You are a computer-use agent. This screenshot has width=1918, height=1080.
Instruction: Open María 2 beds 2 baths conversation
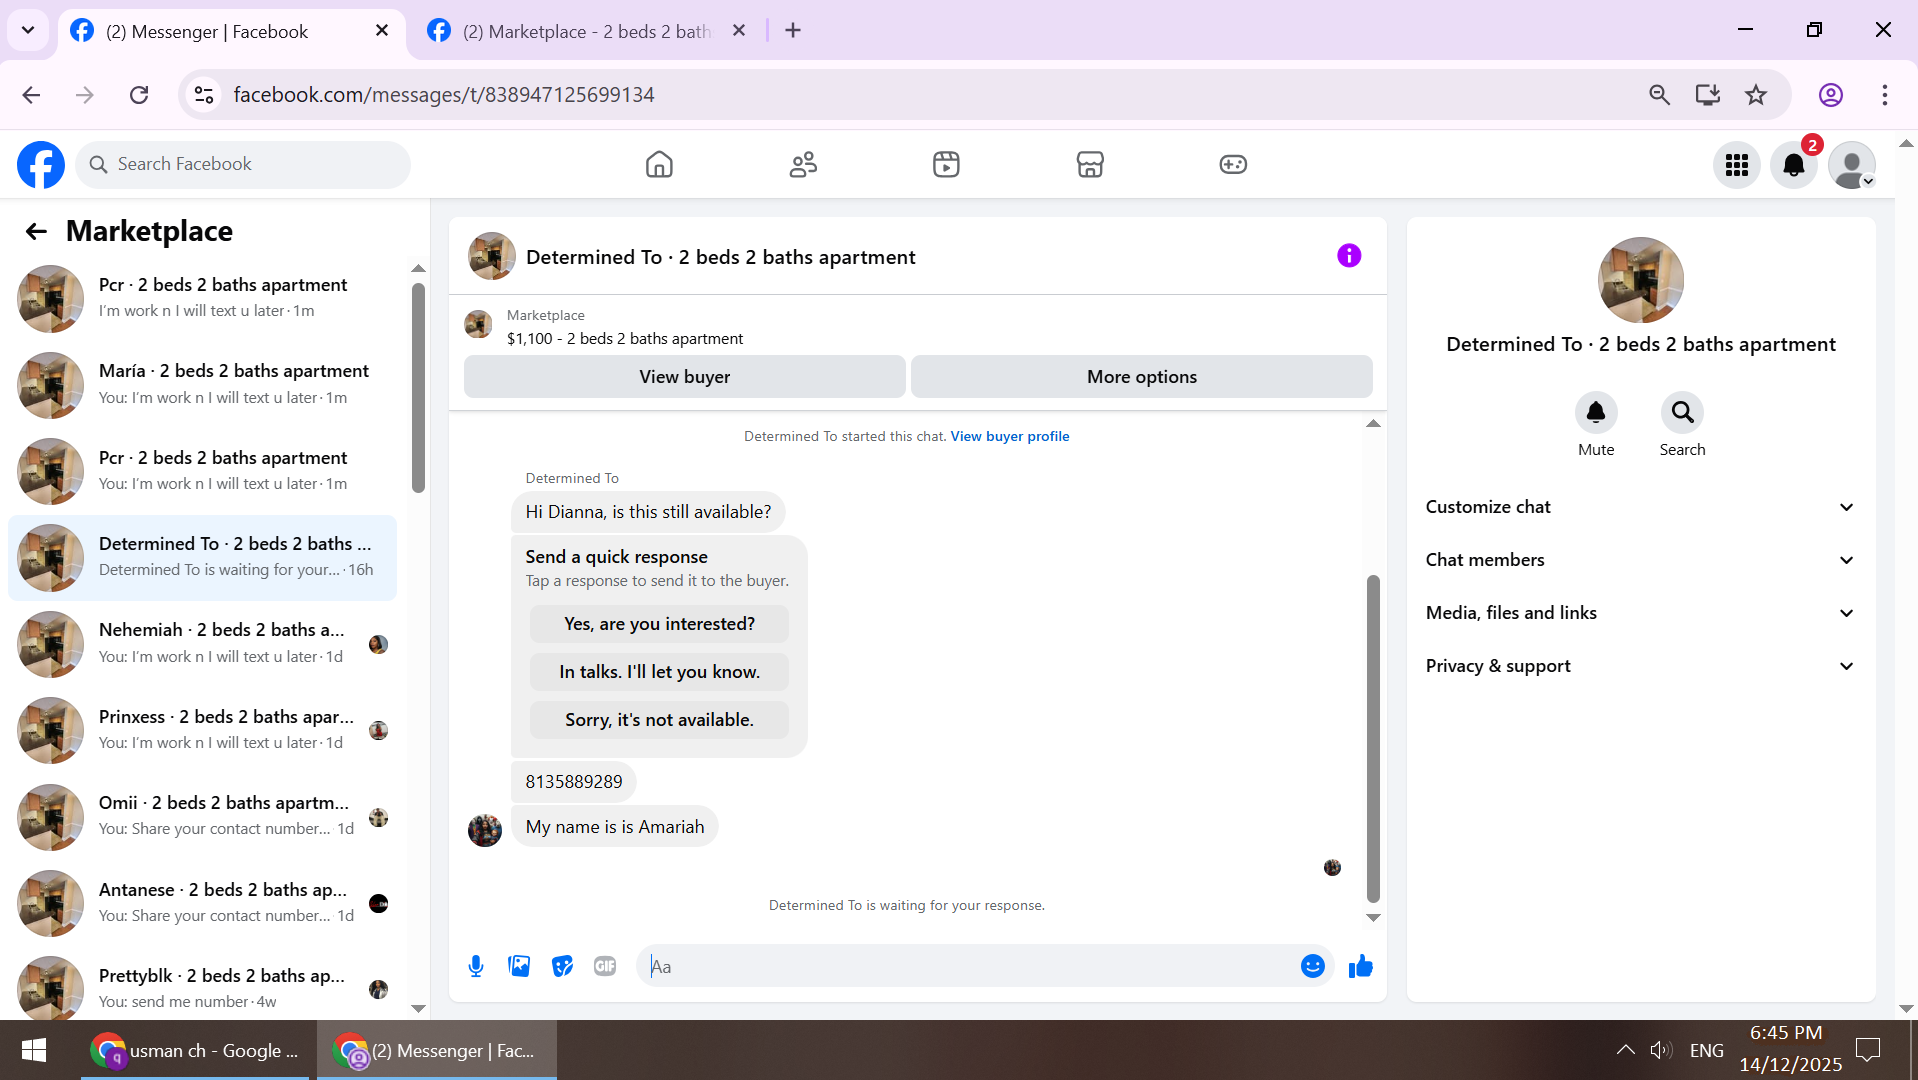tap(203, 385)
